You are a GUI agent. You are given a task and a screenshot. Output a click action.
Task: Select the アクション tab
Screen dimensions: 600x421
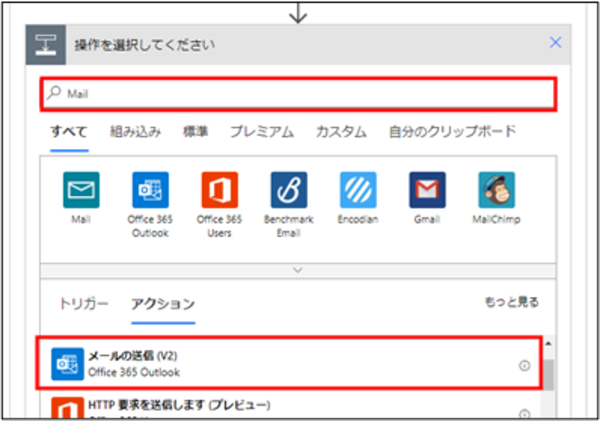pos(163,304)
